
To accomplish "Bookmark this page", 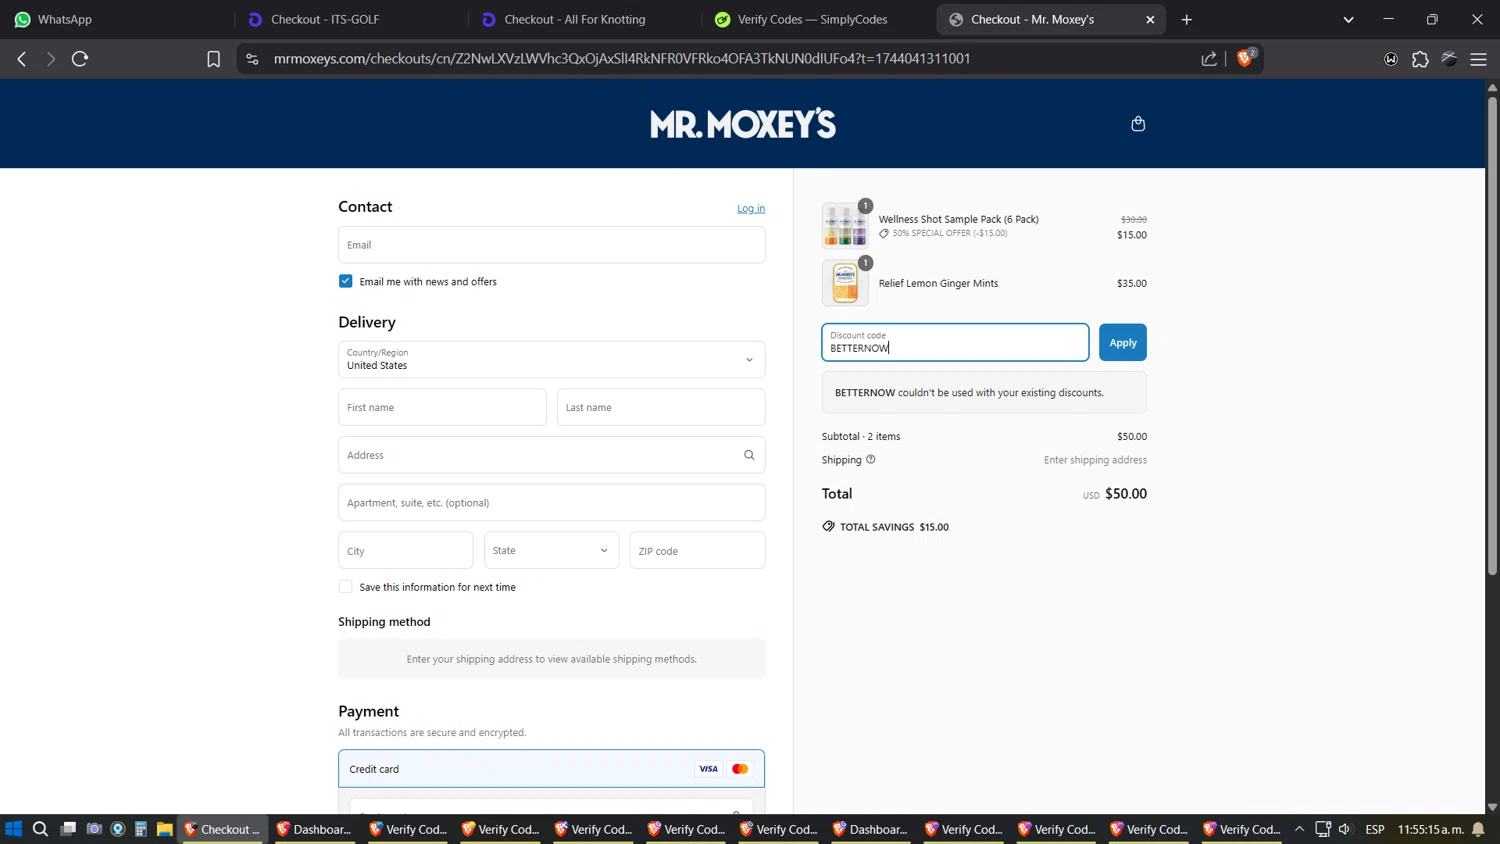I will 213,59.
